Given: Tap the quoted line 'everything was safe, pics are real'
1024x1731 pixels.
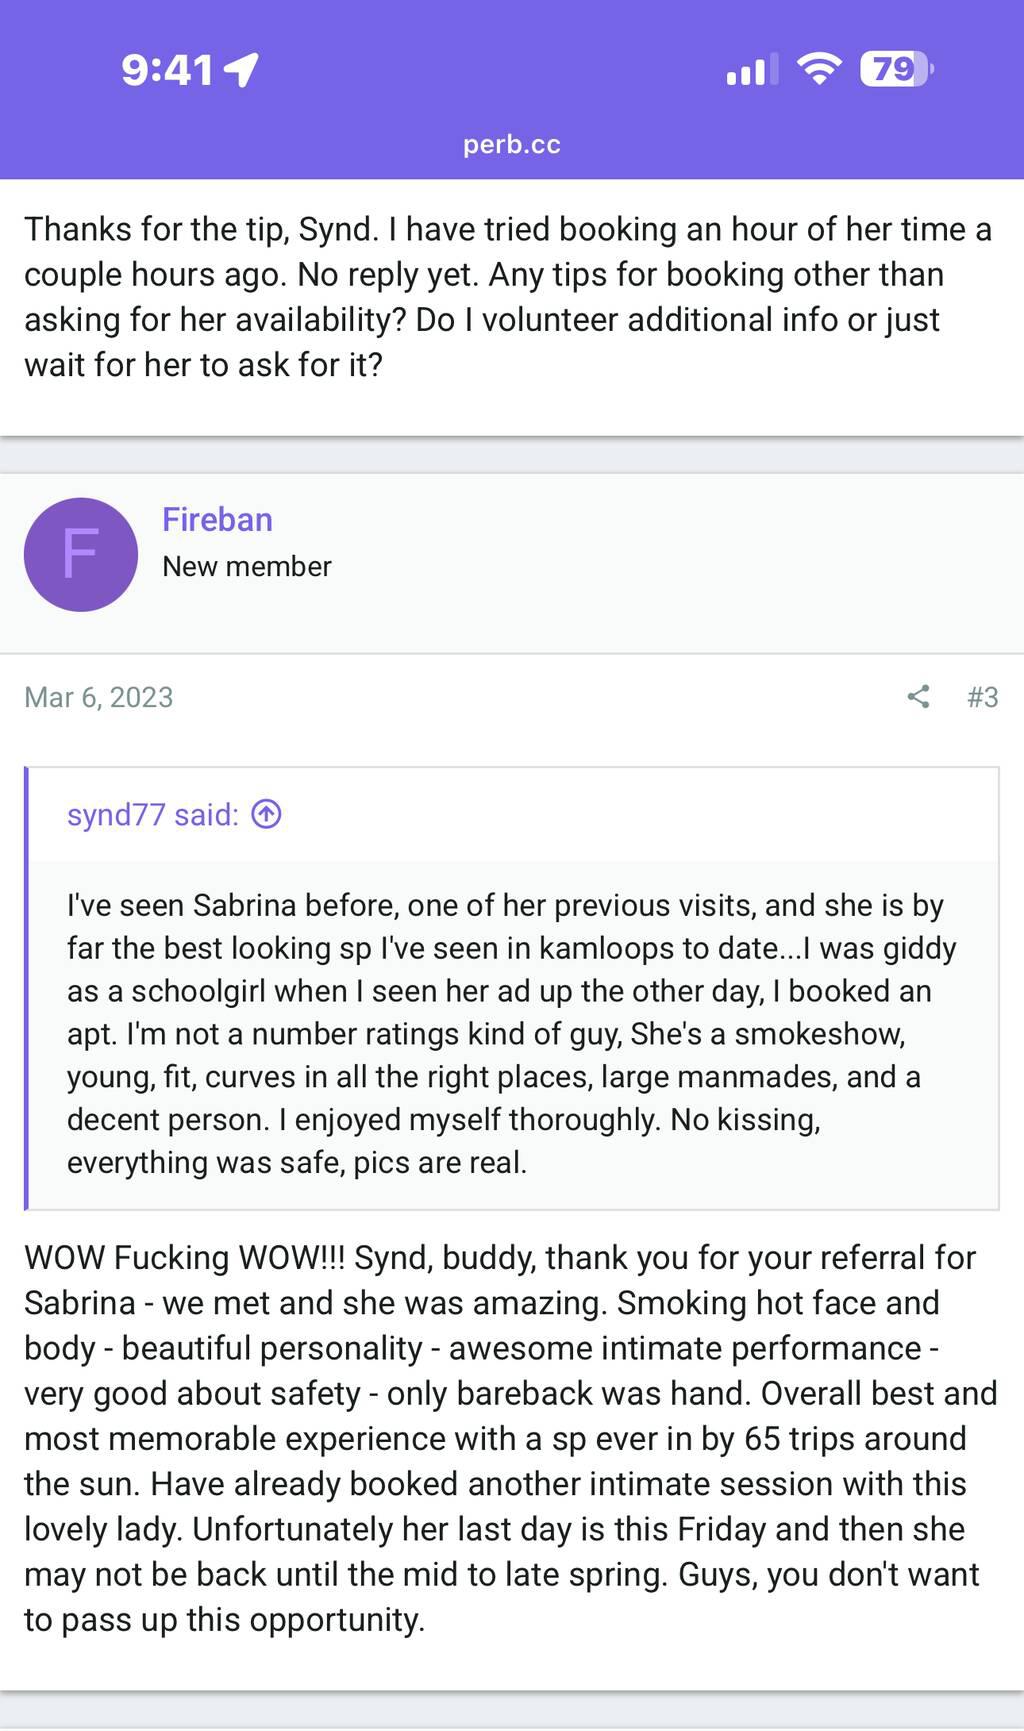Looking at the screenshot, I should (297, 1163).
